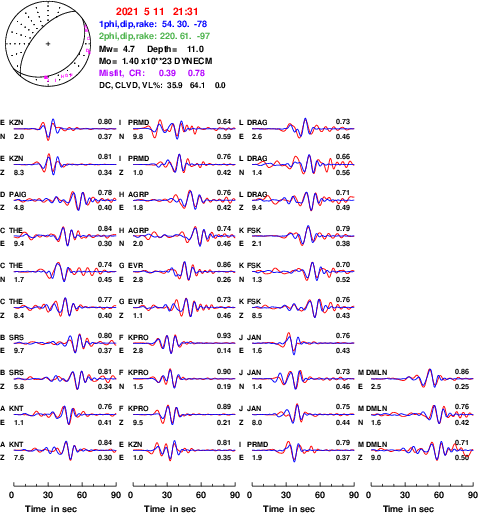The width and height of the screenshot is (478, 513).
Task: Select the DC, CLVD, VL% percentages line
Action: pyautogui.click(x=162, y=85)
